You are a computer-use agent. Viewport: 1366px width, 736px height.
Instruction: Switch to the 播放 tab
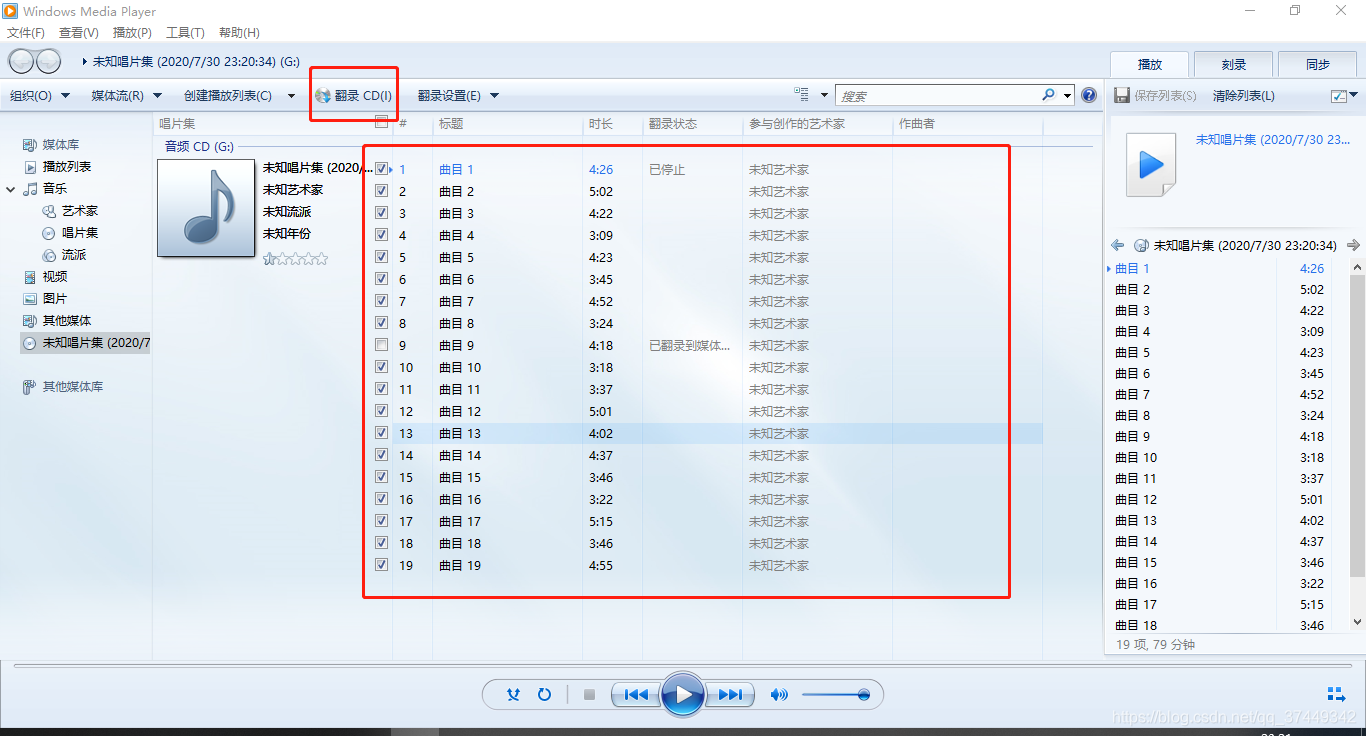pyautogui.click(x=1150, y=64)
